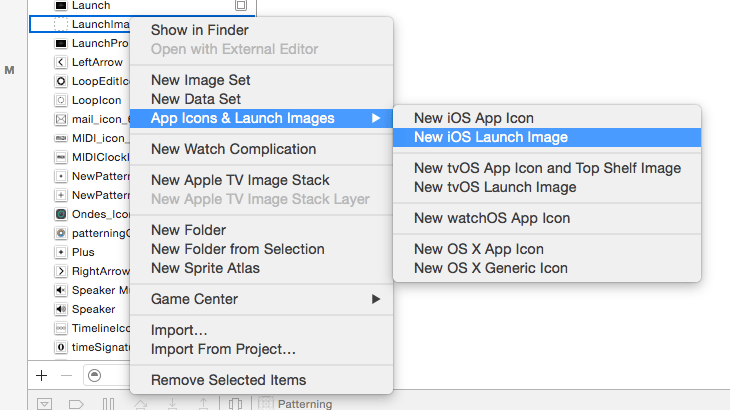Choose New Apple TV Image Stack
The width and height of the screenshot is (730, 410).
pyautogui.click(x=240, y=180)
